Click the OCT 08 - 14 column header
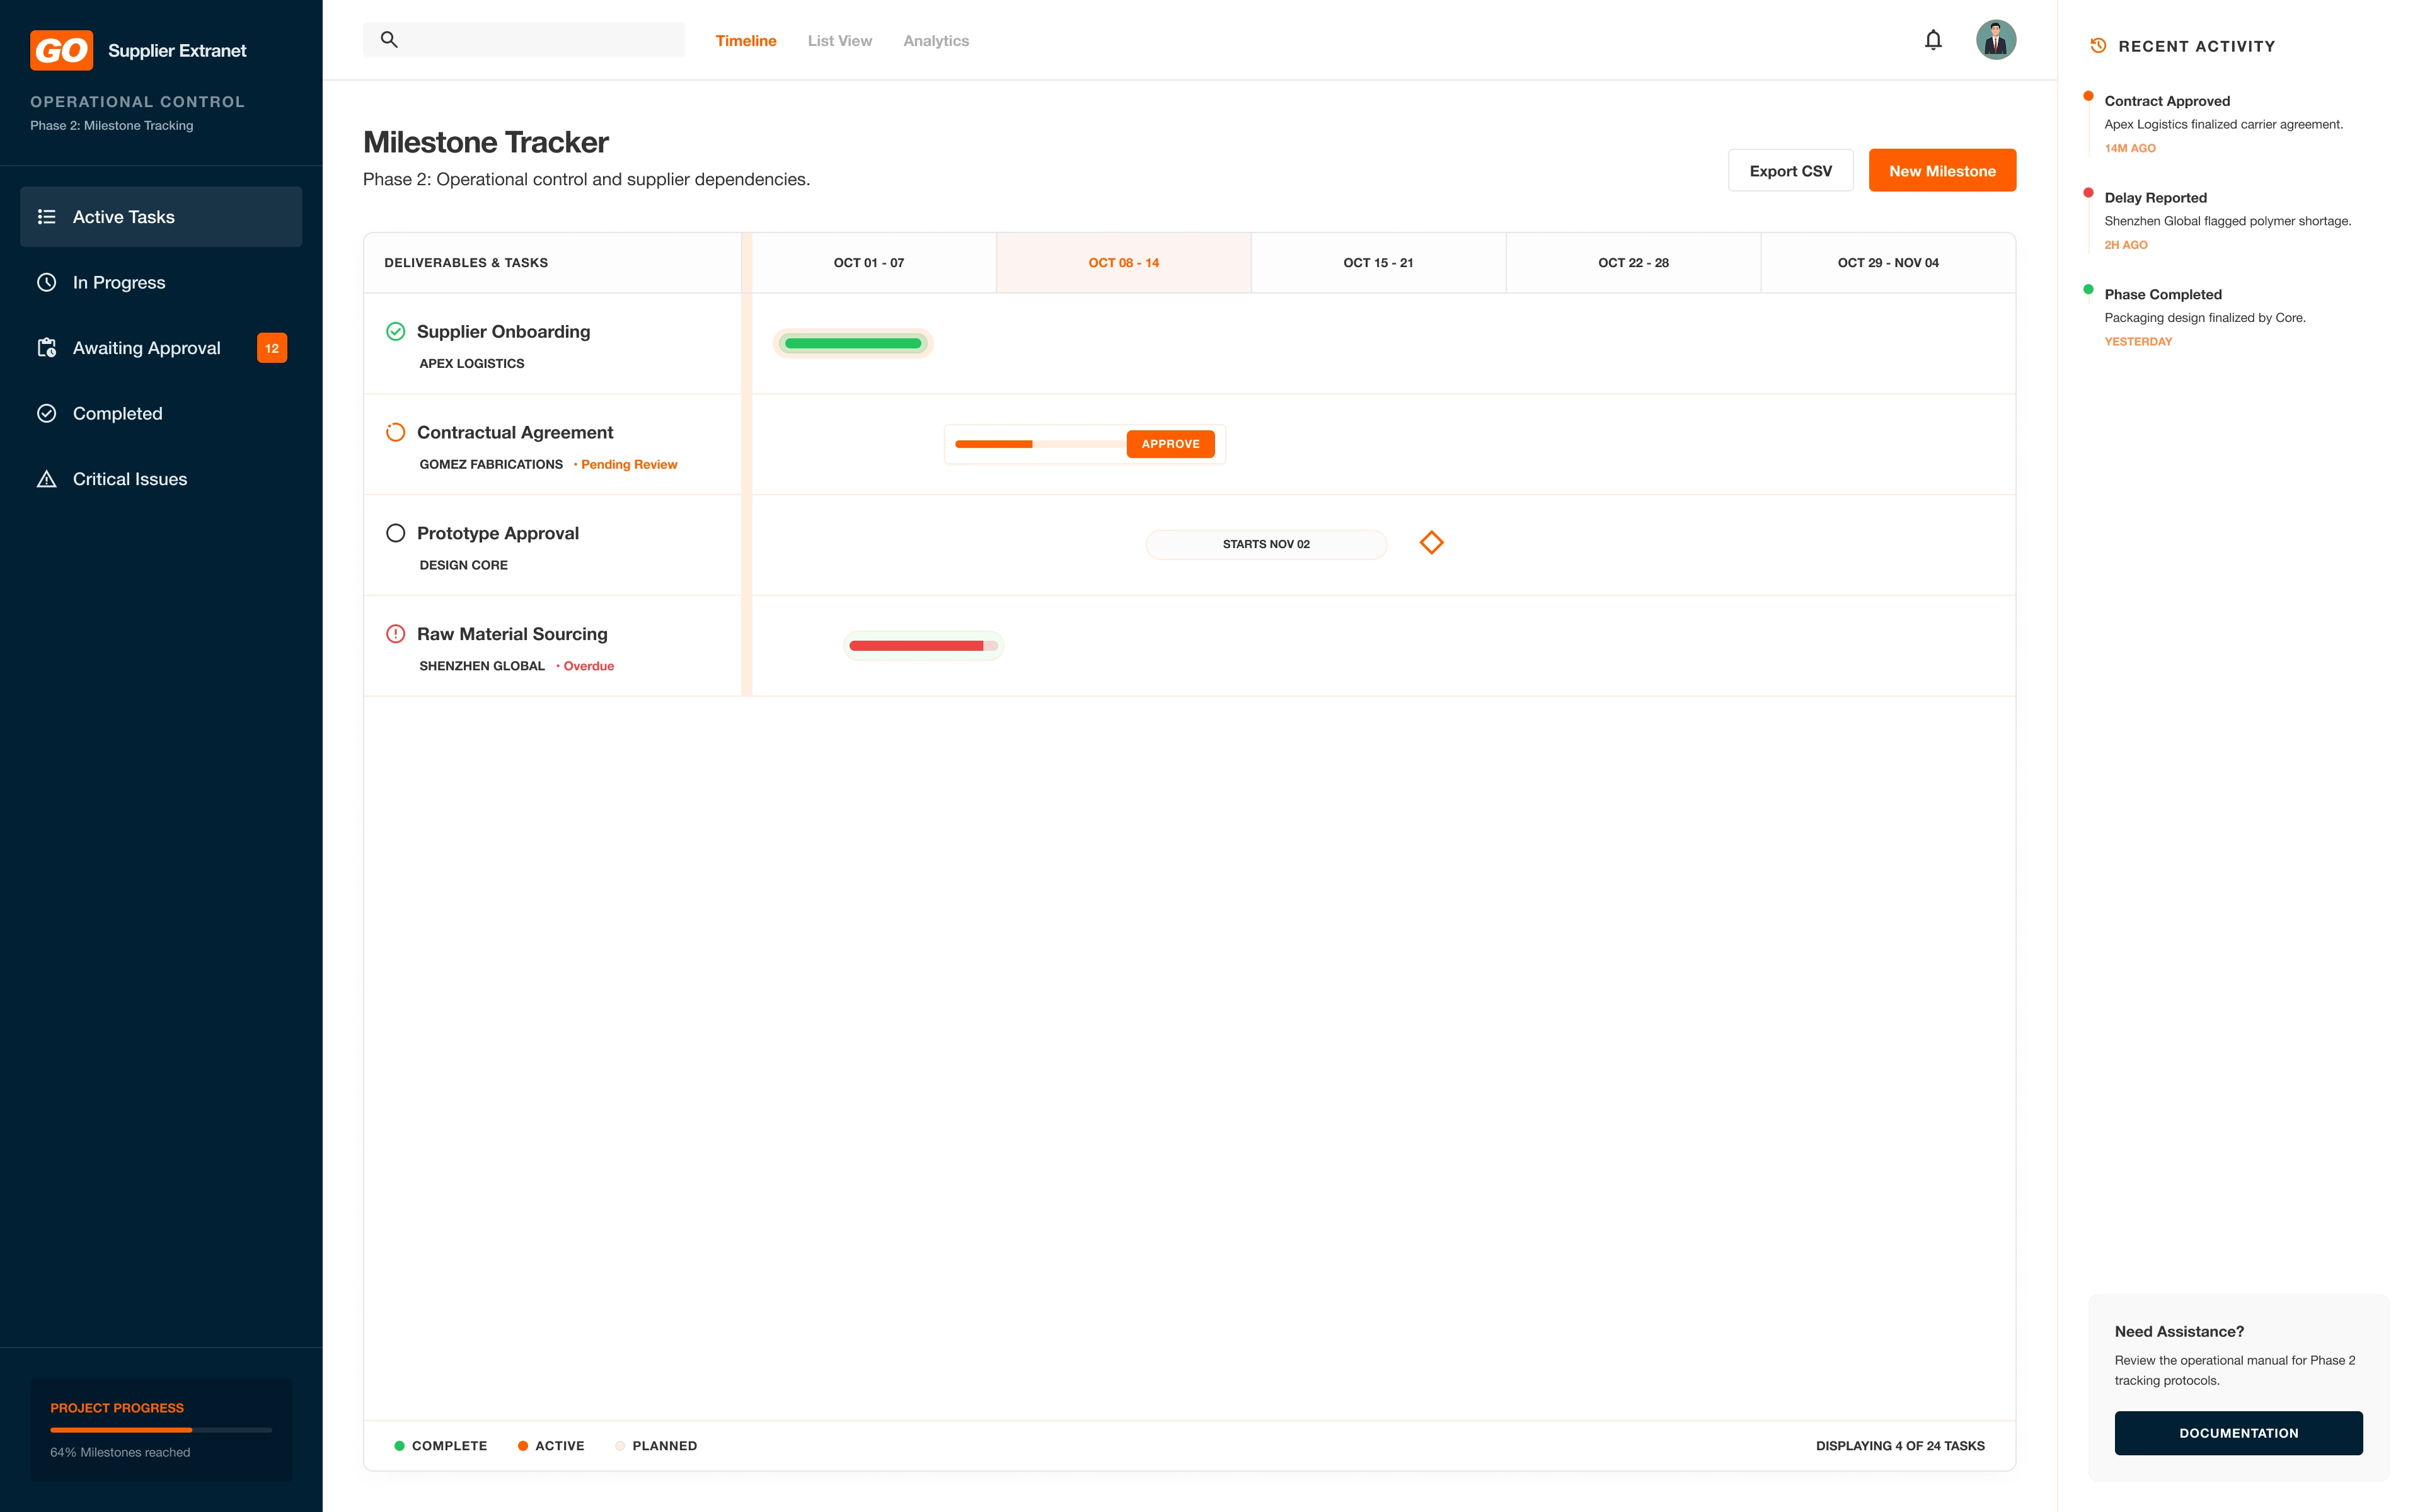The width and height of the screenshot is (2420, 1512). (x=1123, y=263)
